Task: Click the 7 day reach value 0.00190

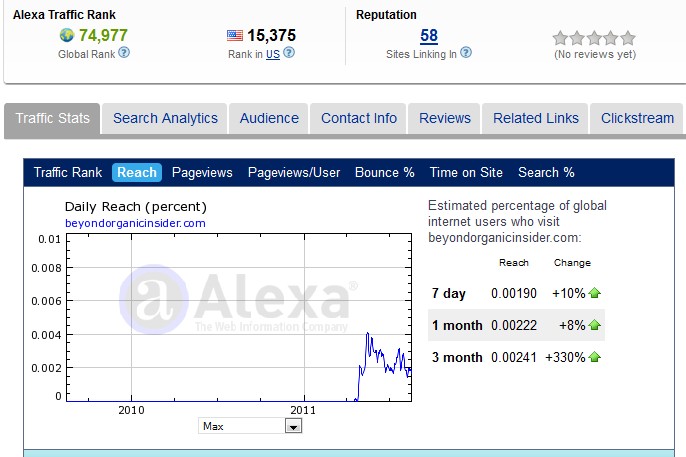Action: click(514, 293)
